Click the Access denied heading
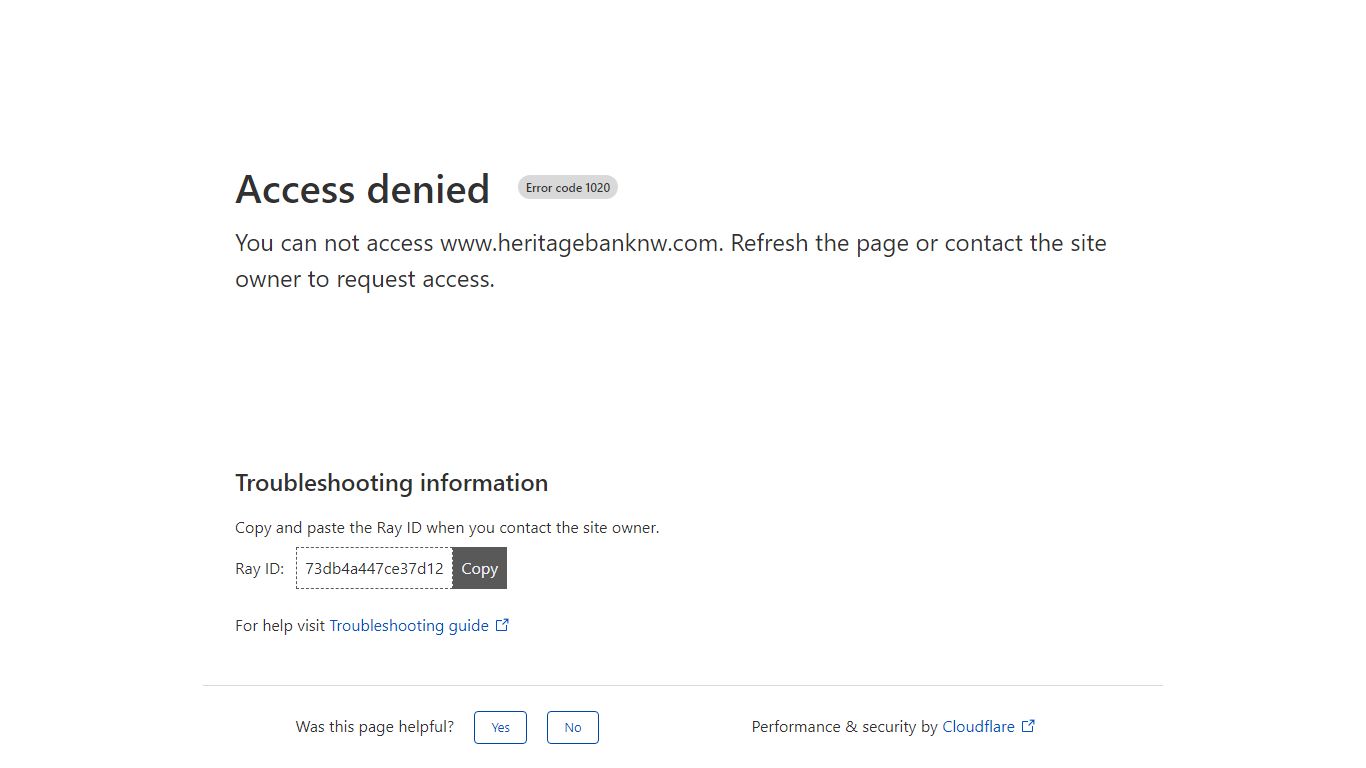 [x=362, y=189]
